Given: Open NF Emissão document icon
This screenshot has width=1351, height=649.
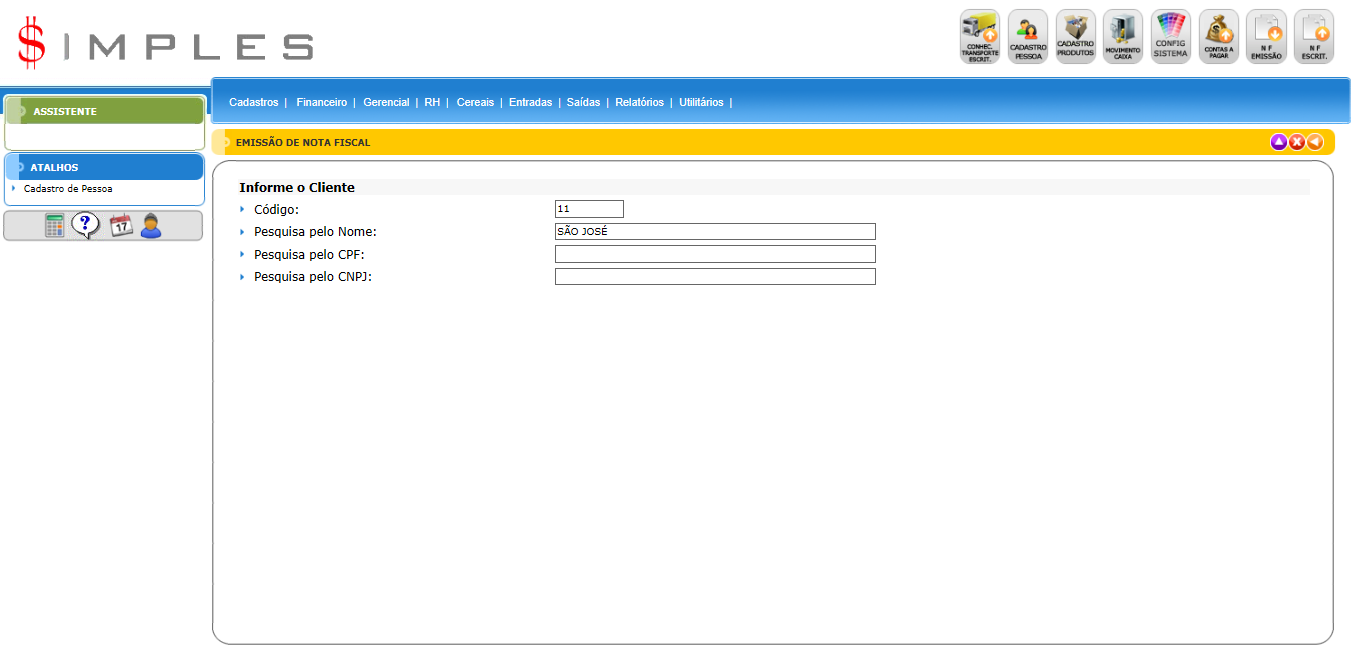Looking at the screenshot, I should [x=1265, y=37].
